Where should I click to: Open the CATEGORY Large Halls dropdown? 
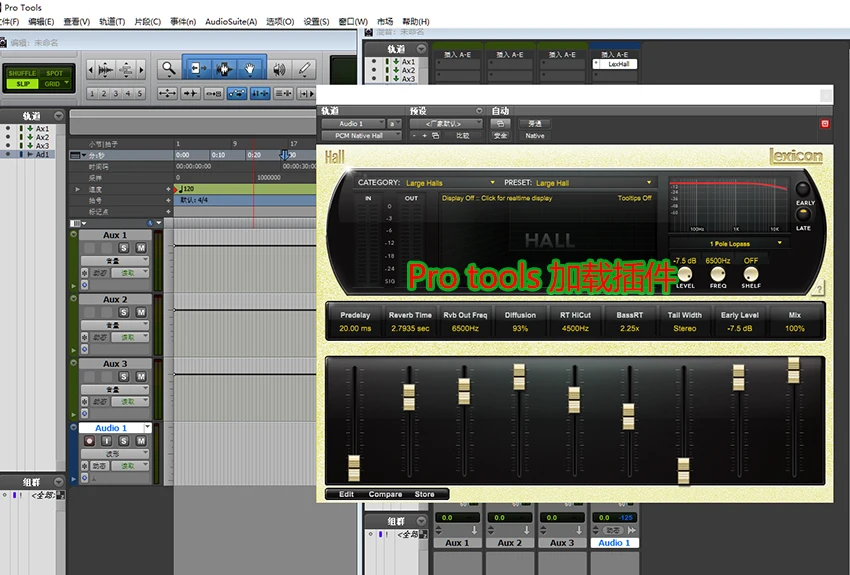click(x=450, y=183)
